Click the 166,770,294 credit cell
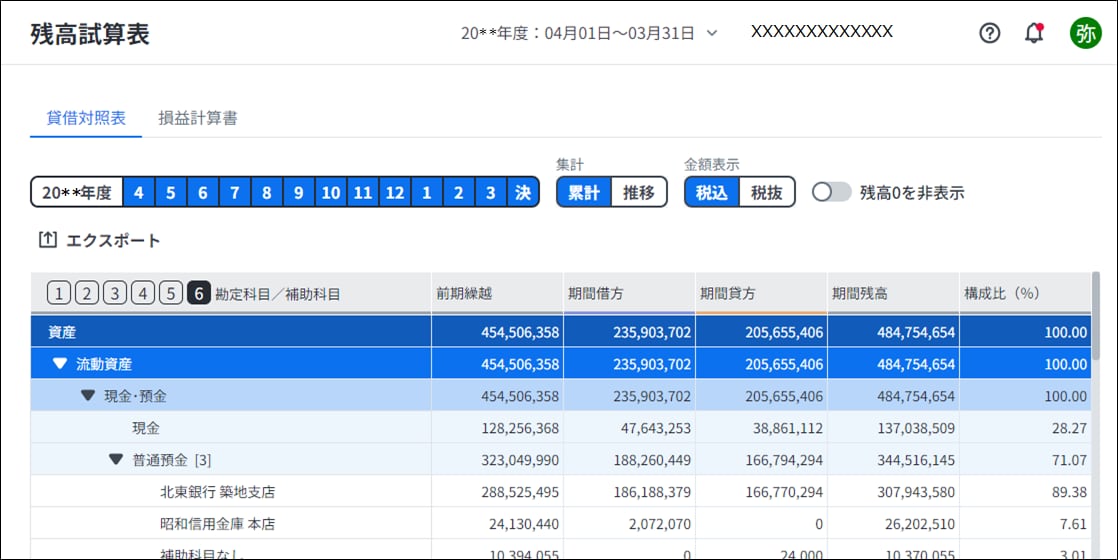Screen dimensions: 1118x560 [x=761, y=492]
